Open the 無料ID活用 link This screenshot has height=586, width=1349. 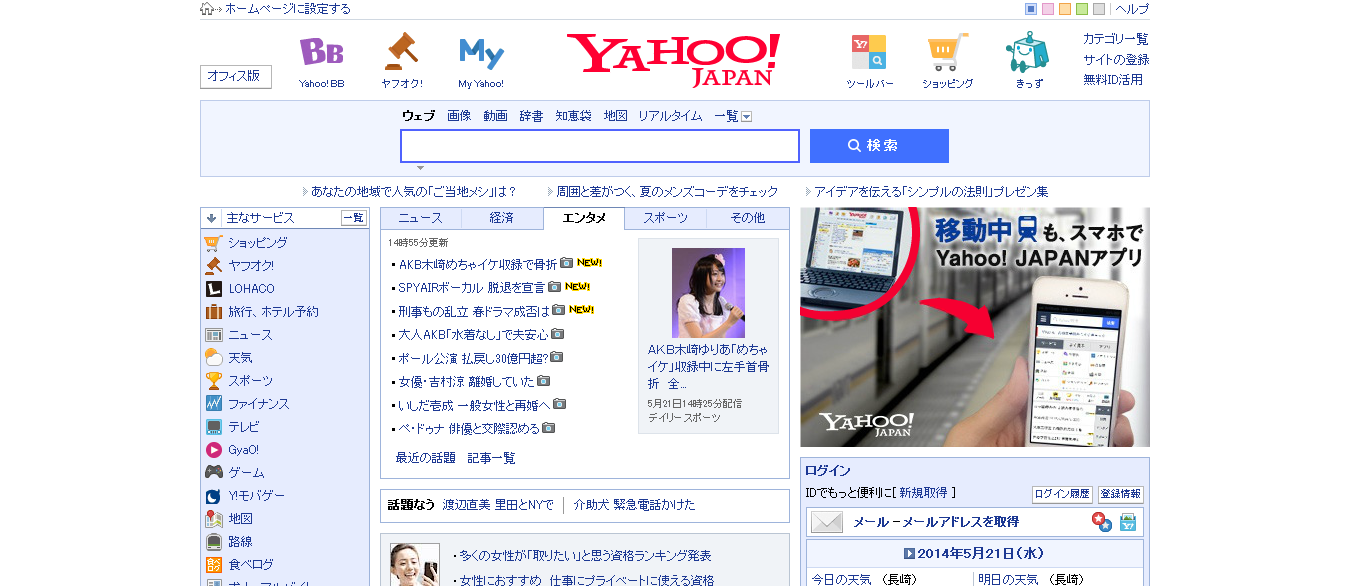point(1113,80)
